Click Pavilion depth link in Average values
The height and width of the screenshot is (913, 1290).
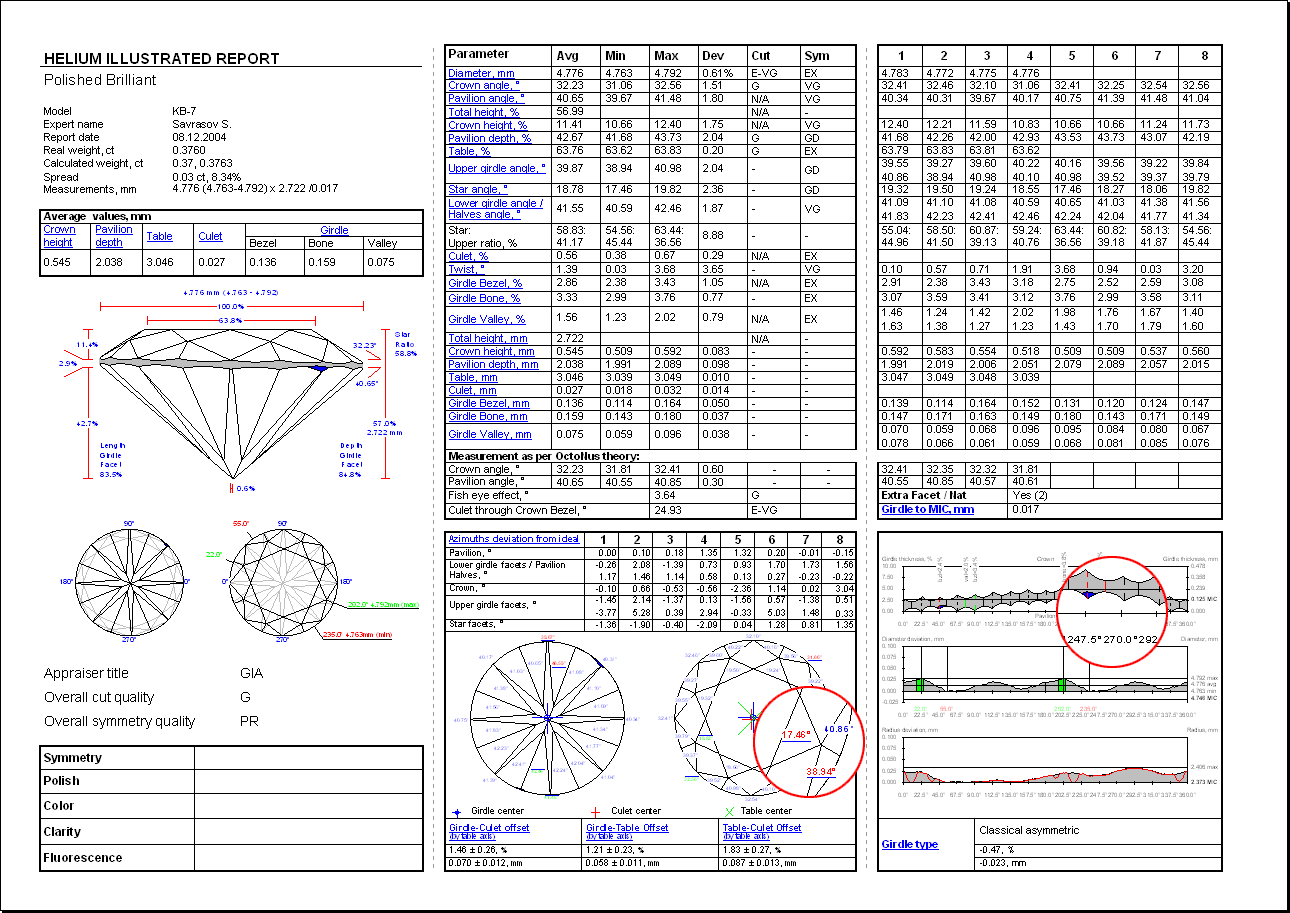click(x=113, y=236)
